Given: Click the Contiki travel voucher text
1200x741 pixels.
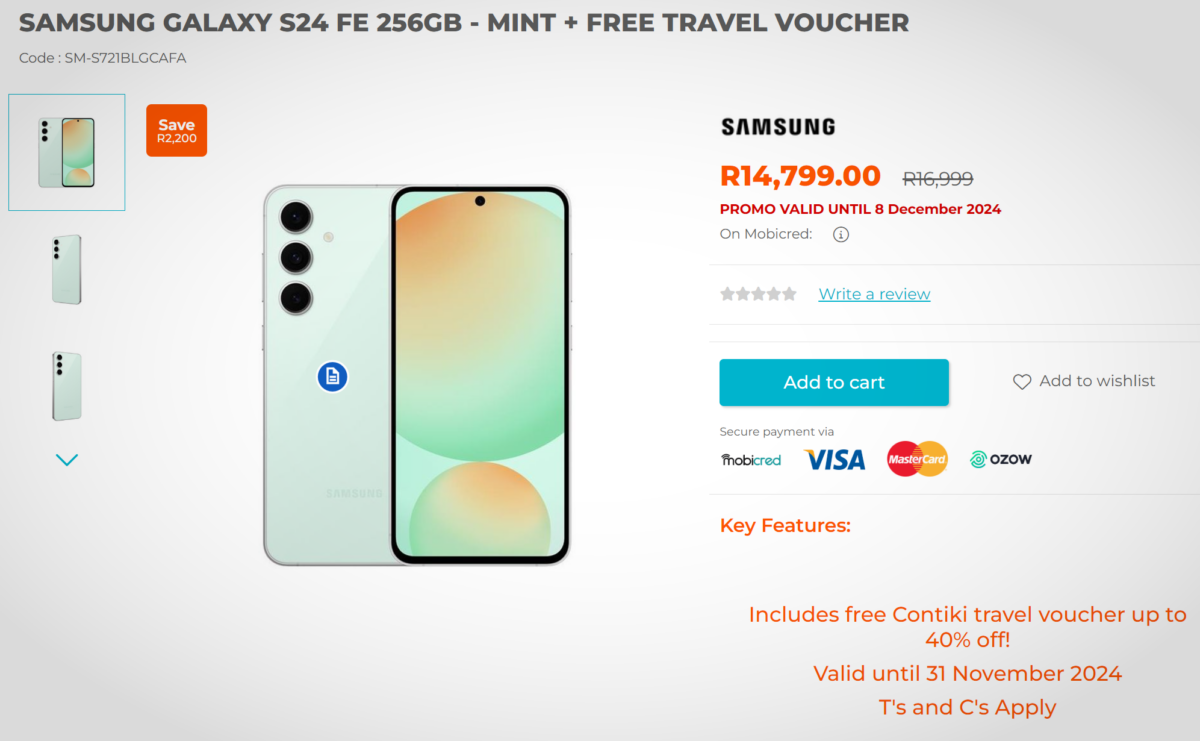Looking at the screenshot, I should click(967, 627).
